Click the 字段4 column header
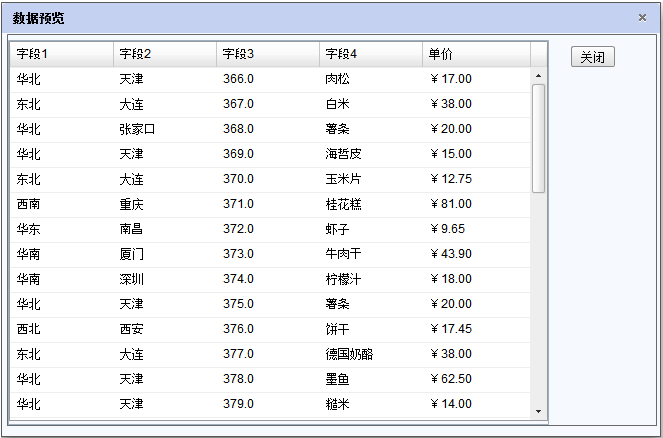 370,54
